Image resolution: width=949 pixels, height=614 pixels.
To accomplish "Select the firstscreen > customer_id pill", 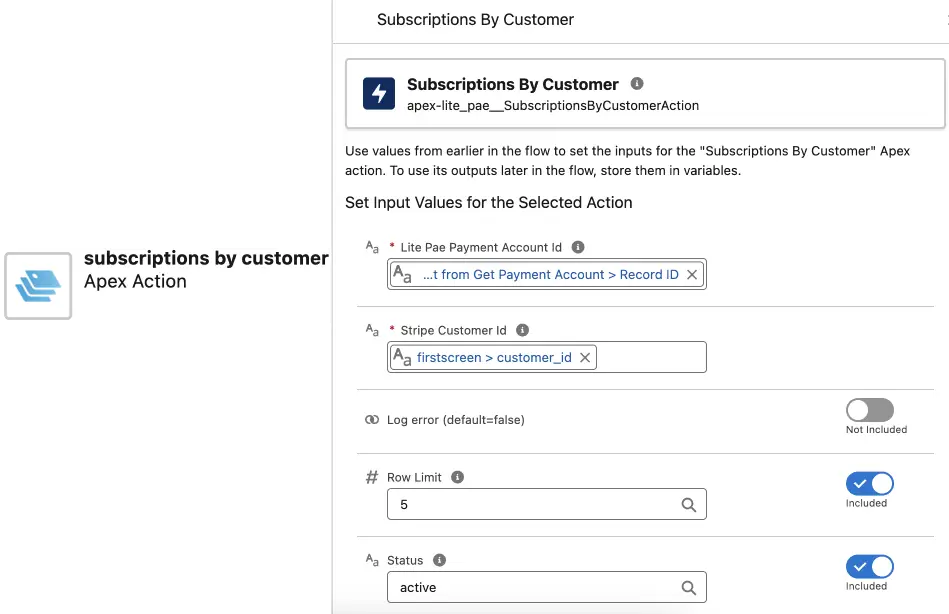I will (493, 357).
